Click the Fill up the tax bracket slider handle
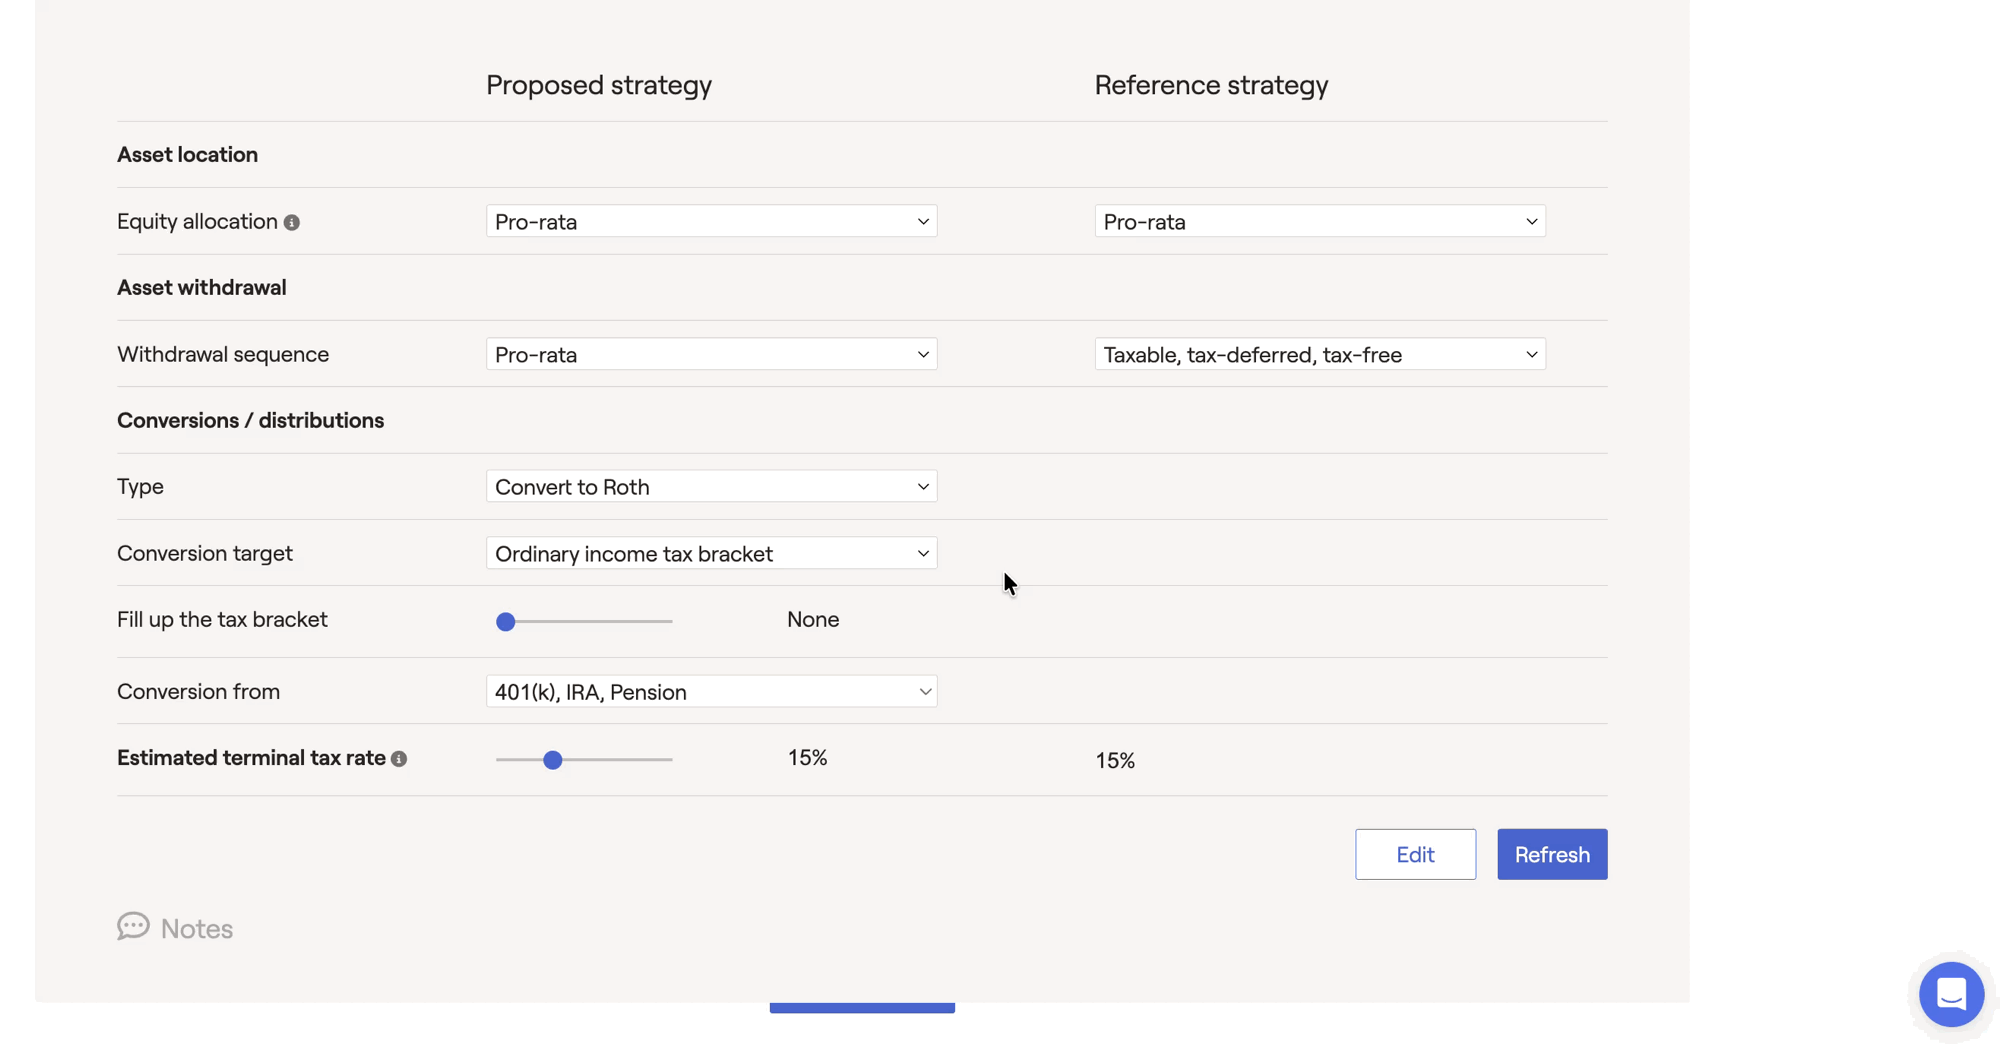This screenshot has height=1044, width=2000. (506, 622)
